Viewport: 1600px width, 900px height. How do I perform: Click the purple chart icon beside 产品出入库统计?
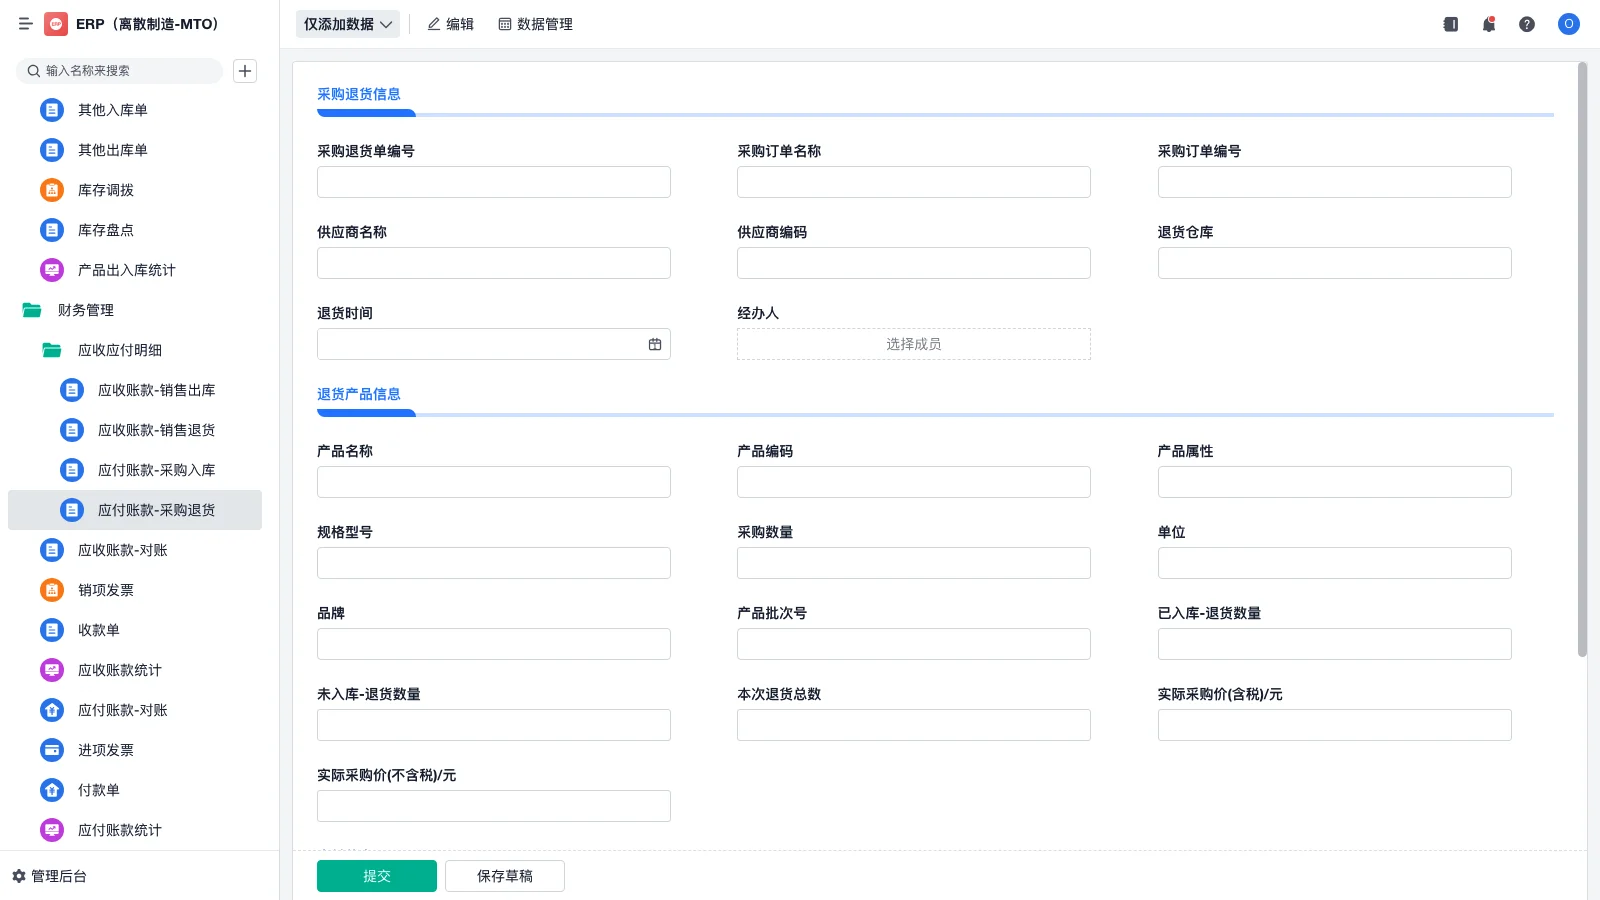tap(51, 270)
